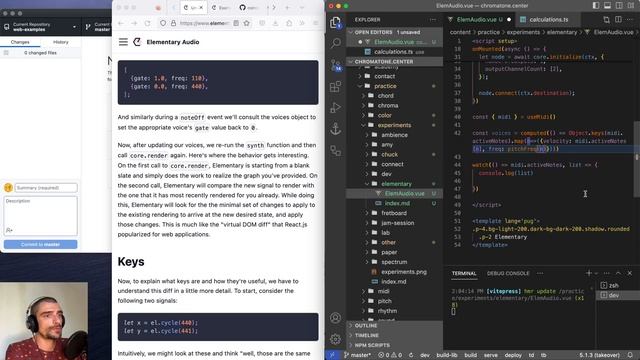Click the sync changes icon in status bar
The image size is (640, 360).
click(411, 355)
